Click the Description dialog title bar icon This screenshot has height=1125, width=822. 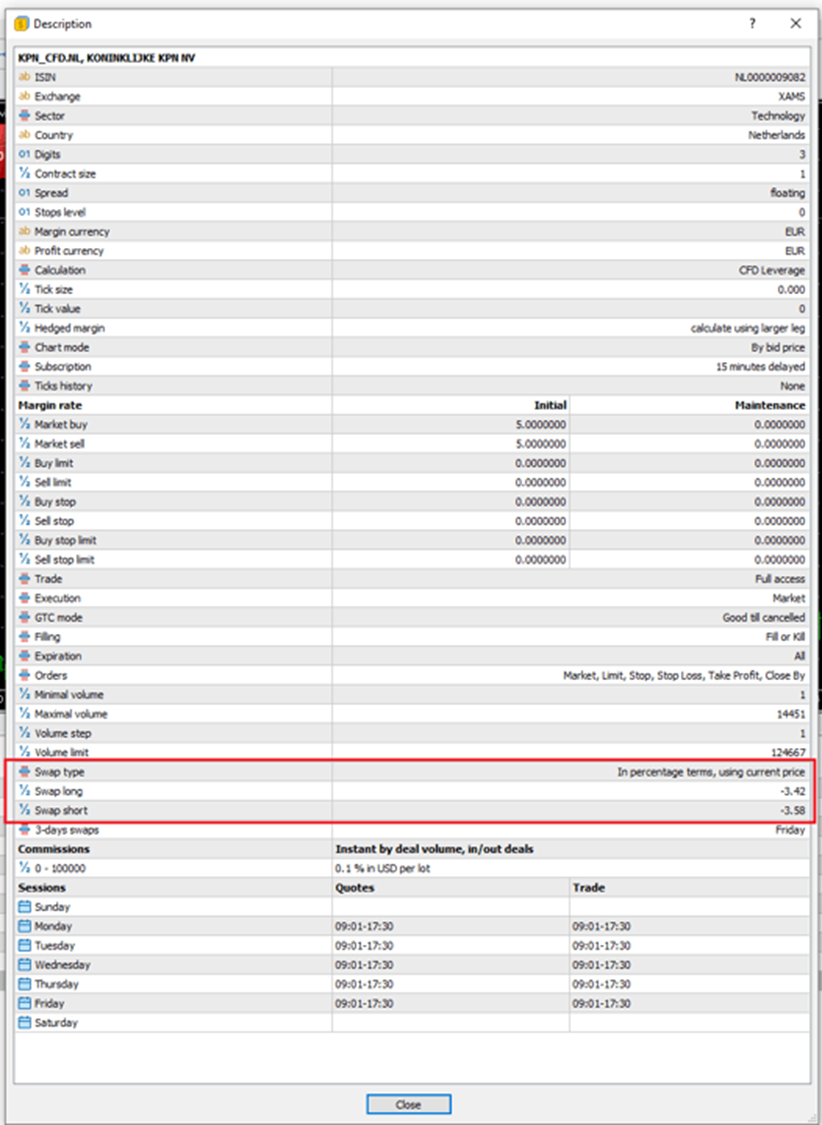(x=22, y=23)
